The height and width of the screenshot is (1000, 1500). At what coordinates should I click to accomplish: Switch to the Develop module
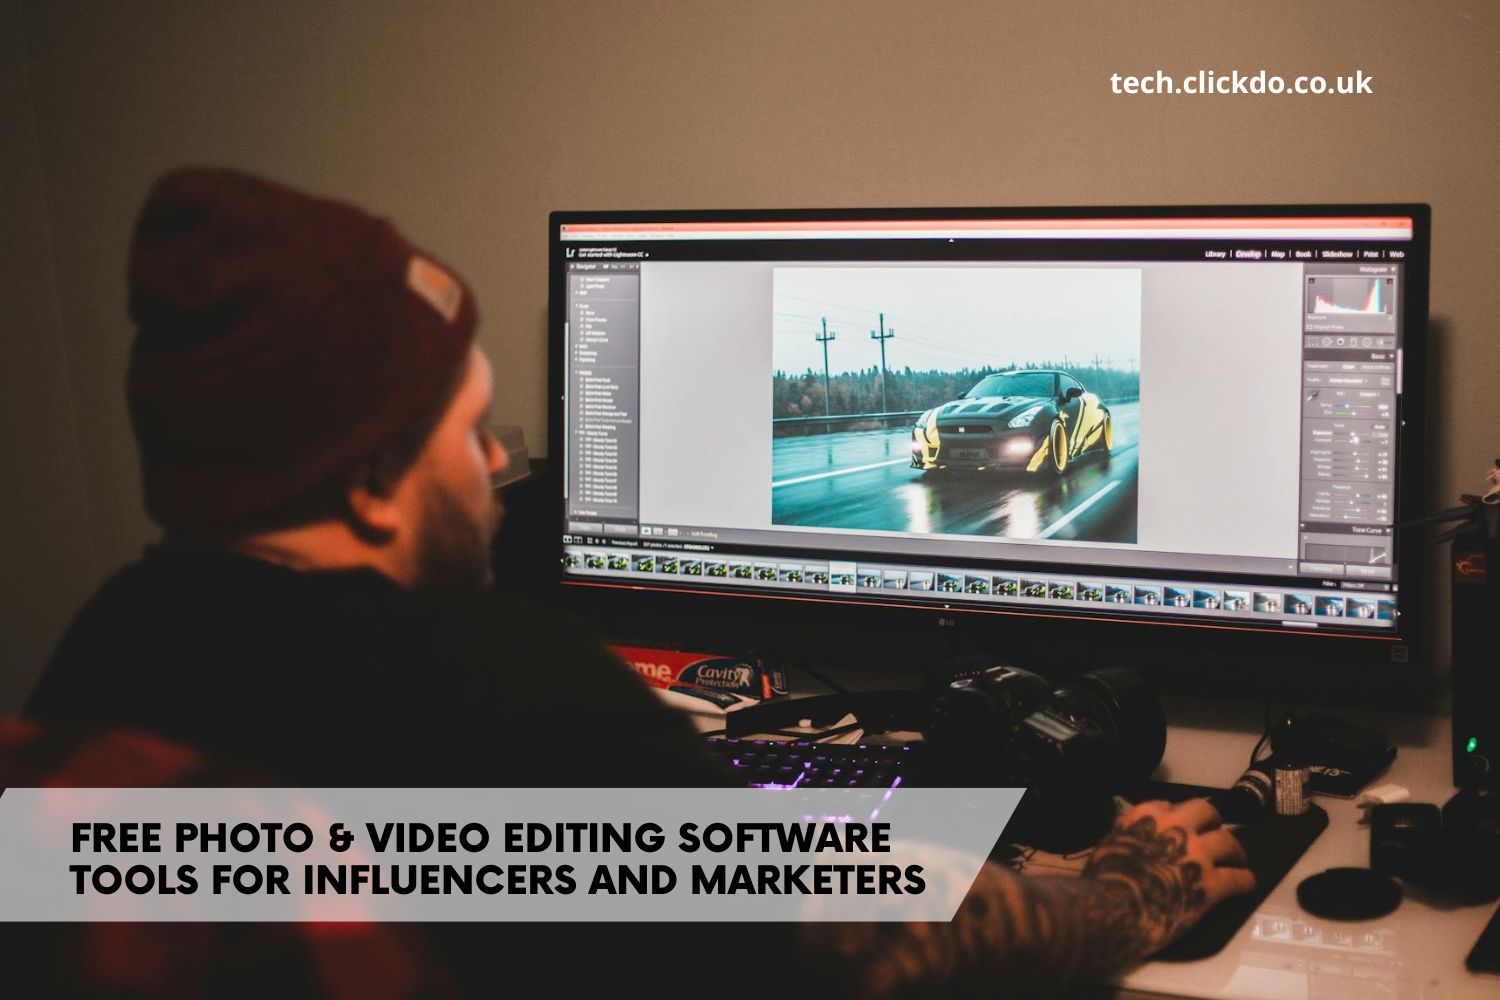point(1248,254)
